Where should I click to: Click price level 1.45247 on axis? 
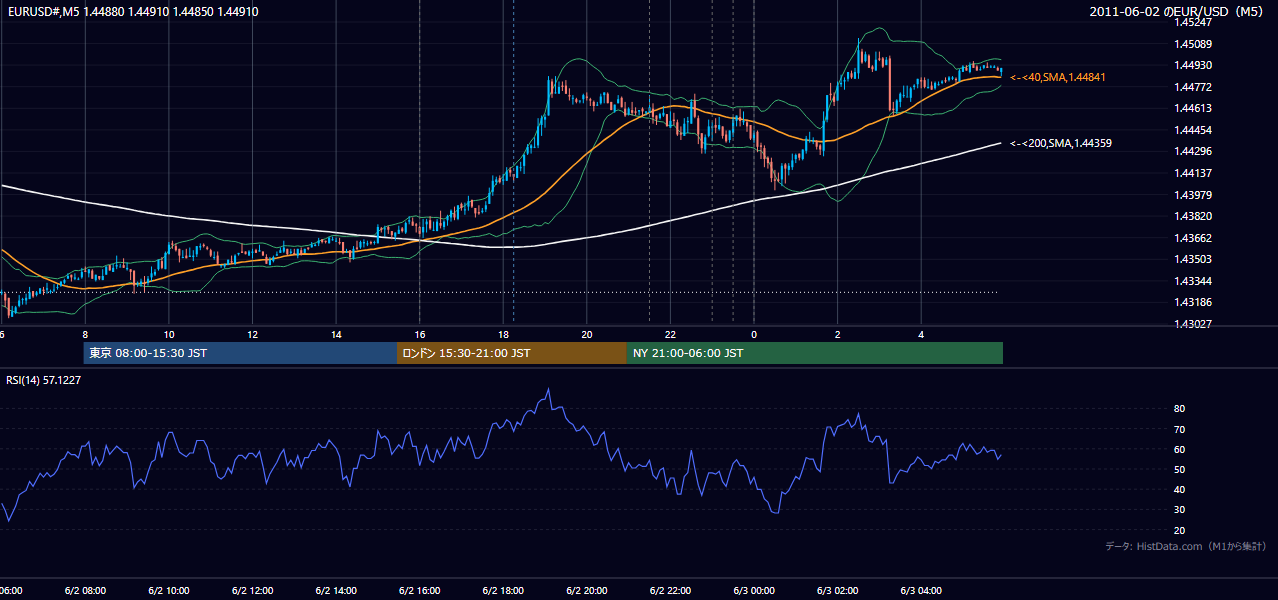[x=1193, y=22]
